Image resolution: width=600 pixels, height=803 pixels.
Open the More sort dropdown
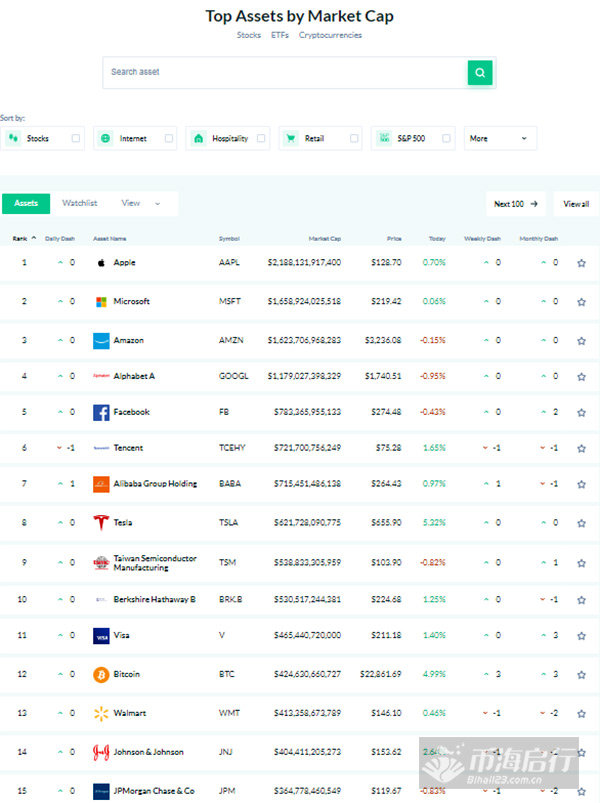click(500, 138)
